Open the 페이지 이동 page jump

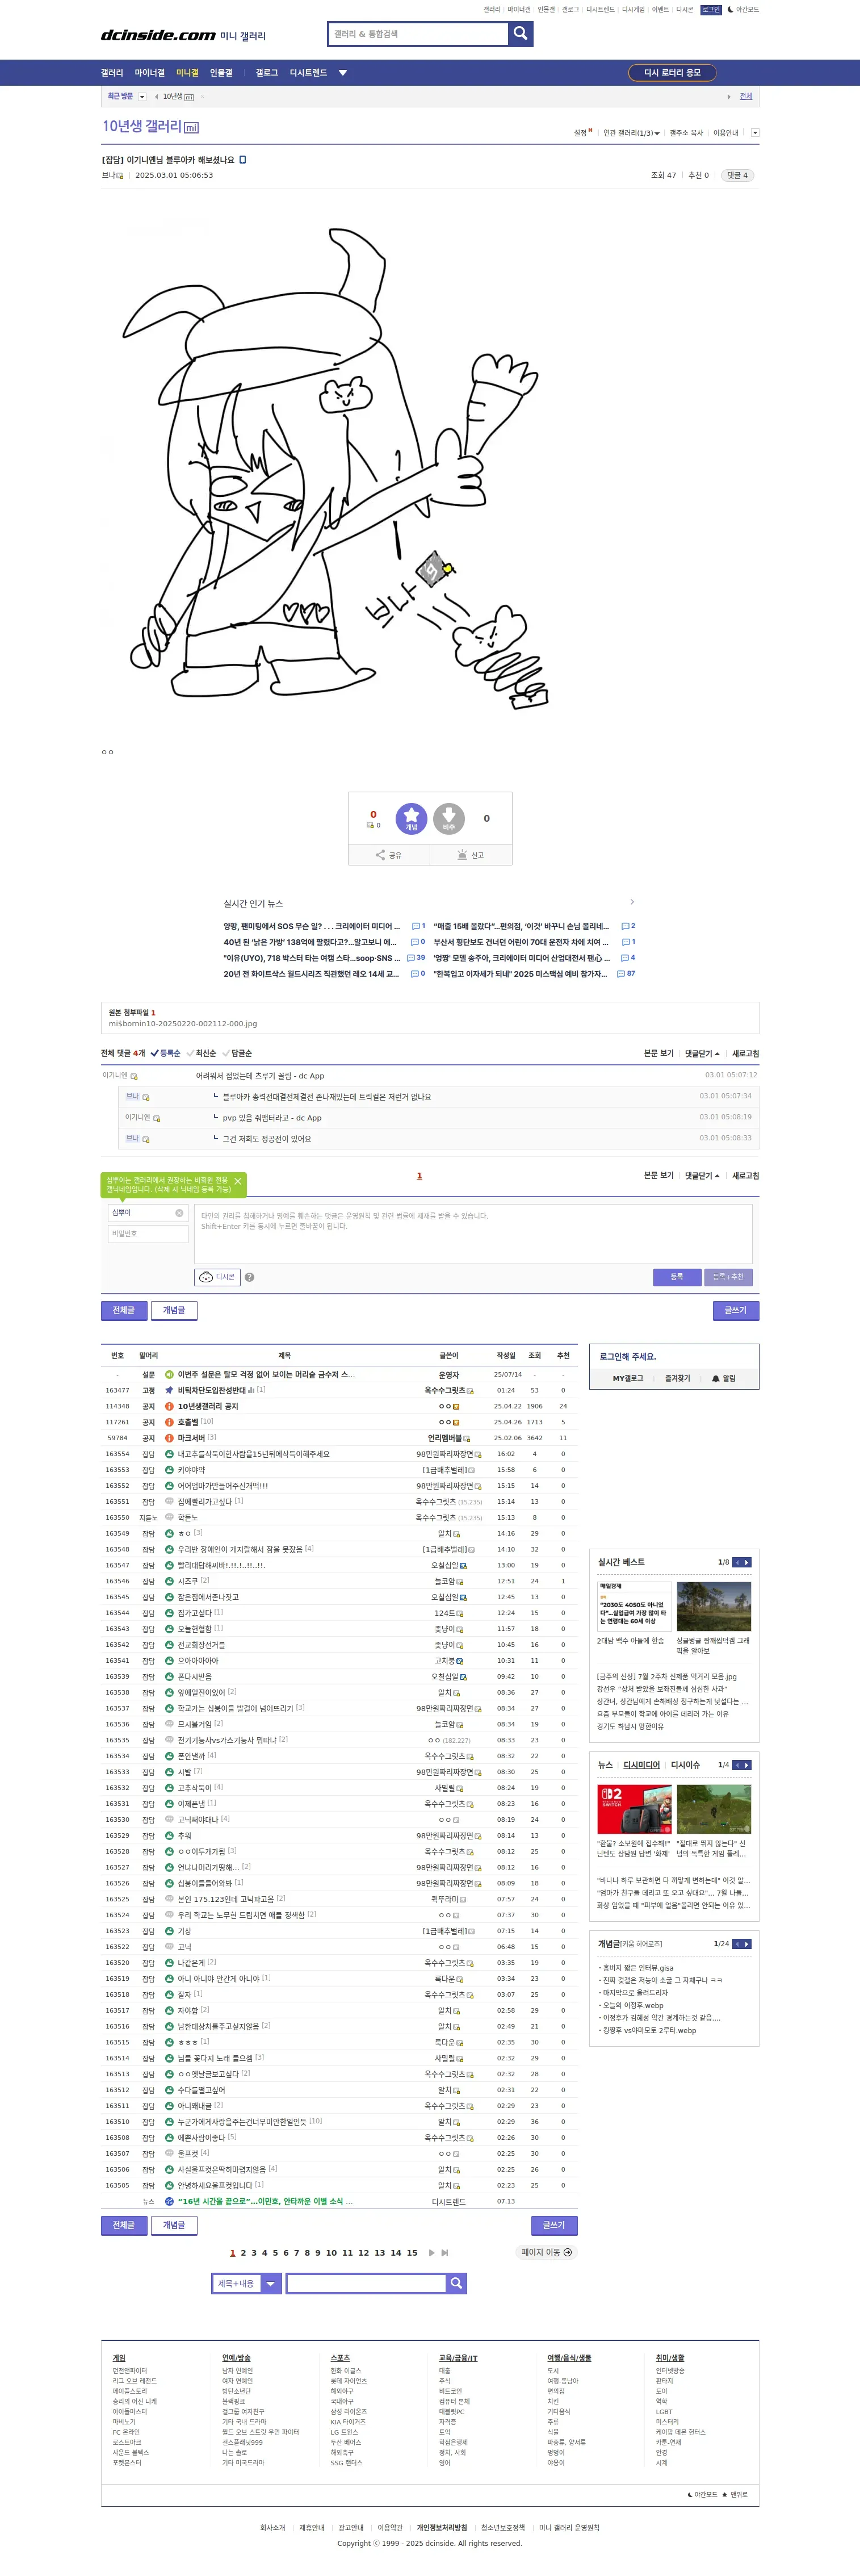click(546, 2253)
